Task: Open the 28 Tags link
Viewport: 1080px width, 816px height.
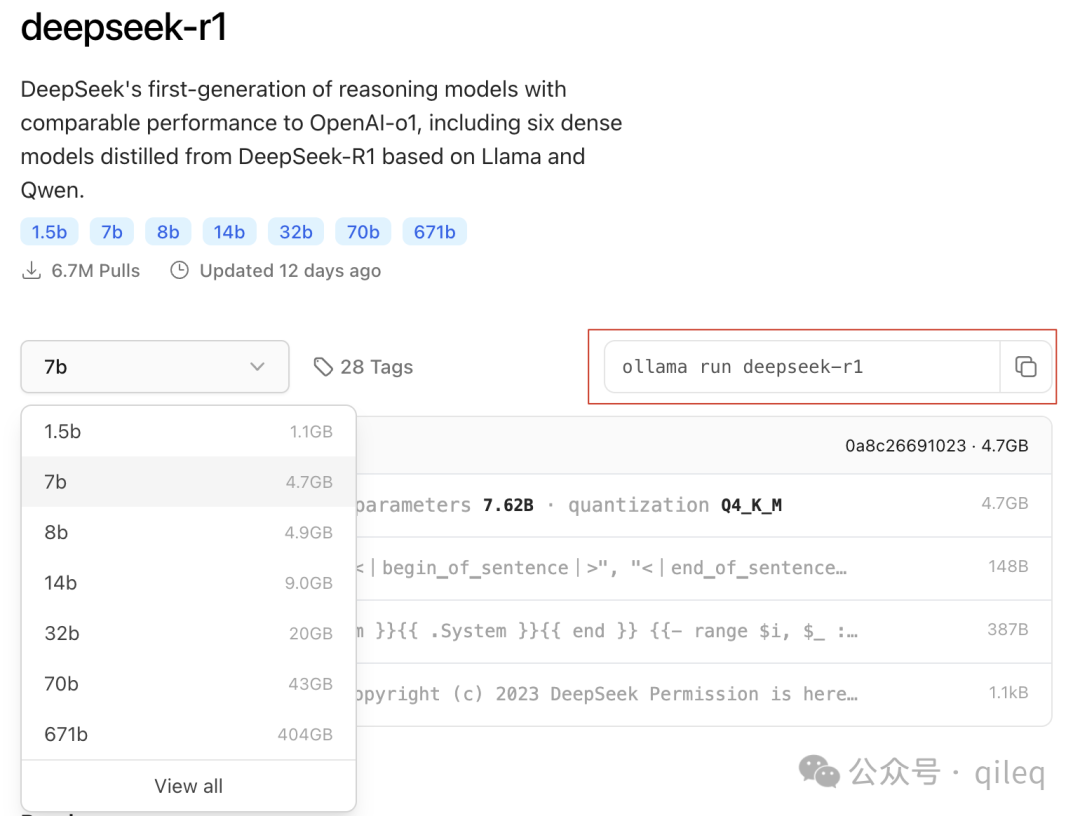Action: tap(376, 367)
